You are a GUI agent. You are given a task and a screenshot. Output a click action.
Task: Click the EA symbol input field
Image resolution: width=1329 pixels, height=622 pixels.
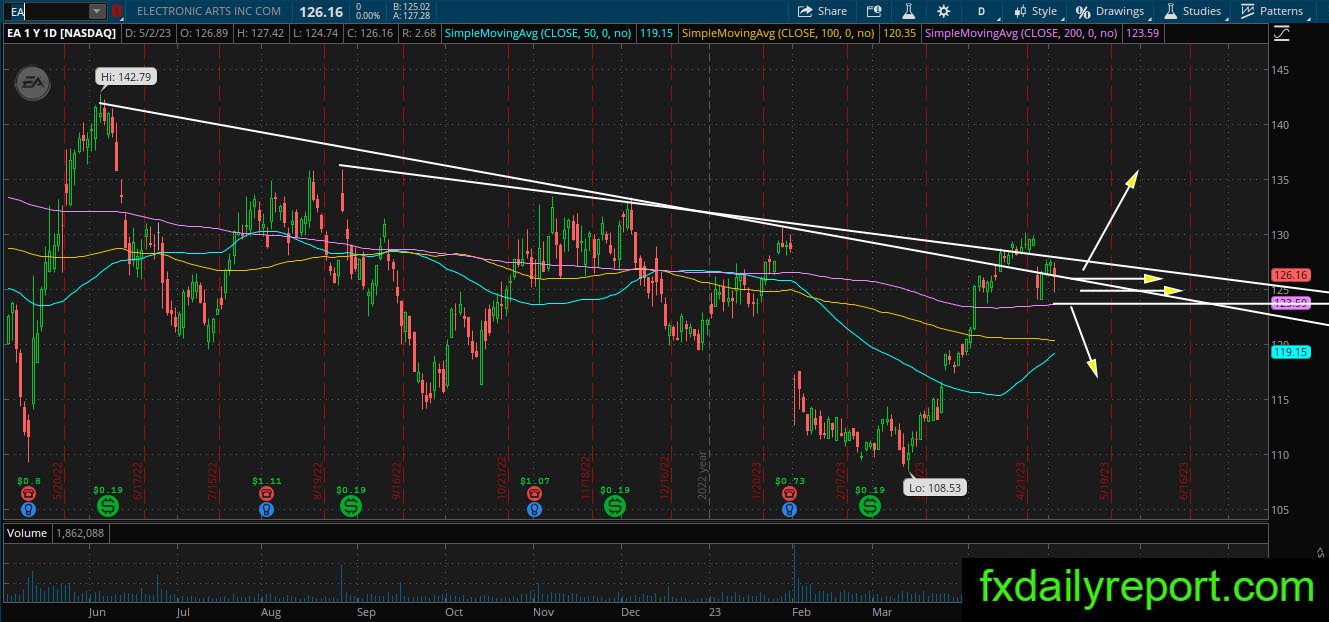click(x=44, y=11)
